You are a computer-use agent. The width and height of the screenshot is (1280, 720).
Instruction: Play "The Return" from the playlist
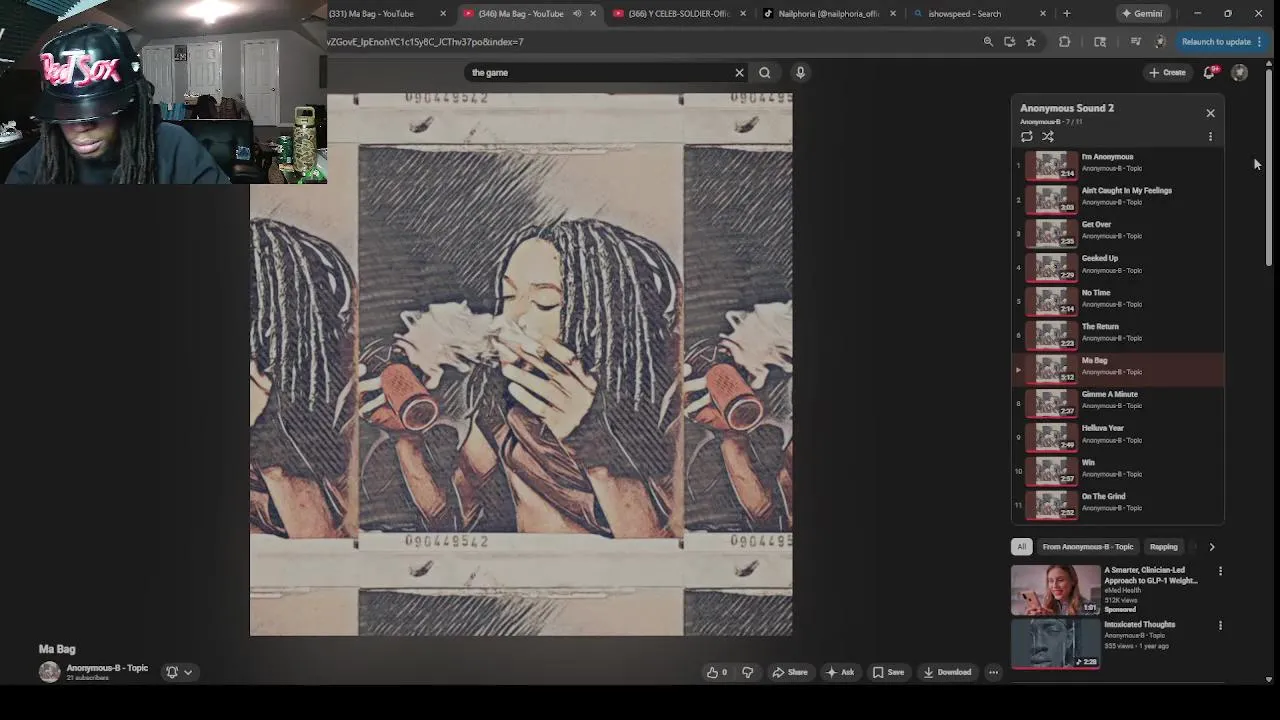[1118, 333]
